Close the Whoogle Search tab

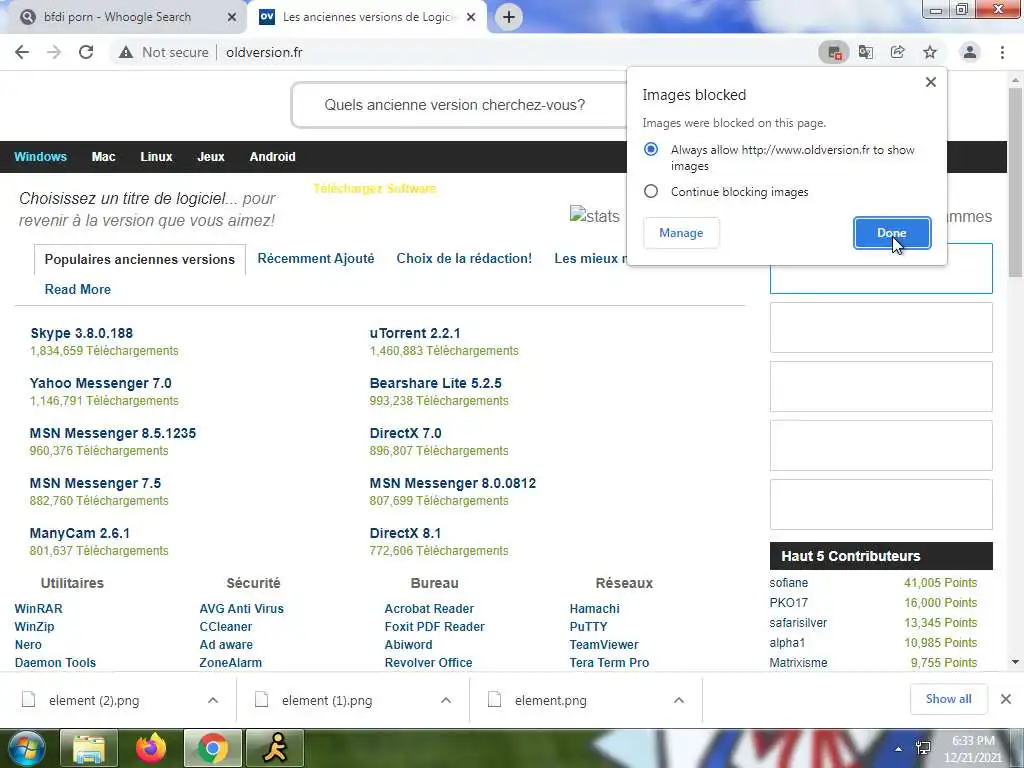231,17
